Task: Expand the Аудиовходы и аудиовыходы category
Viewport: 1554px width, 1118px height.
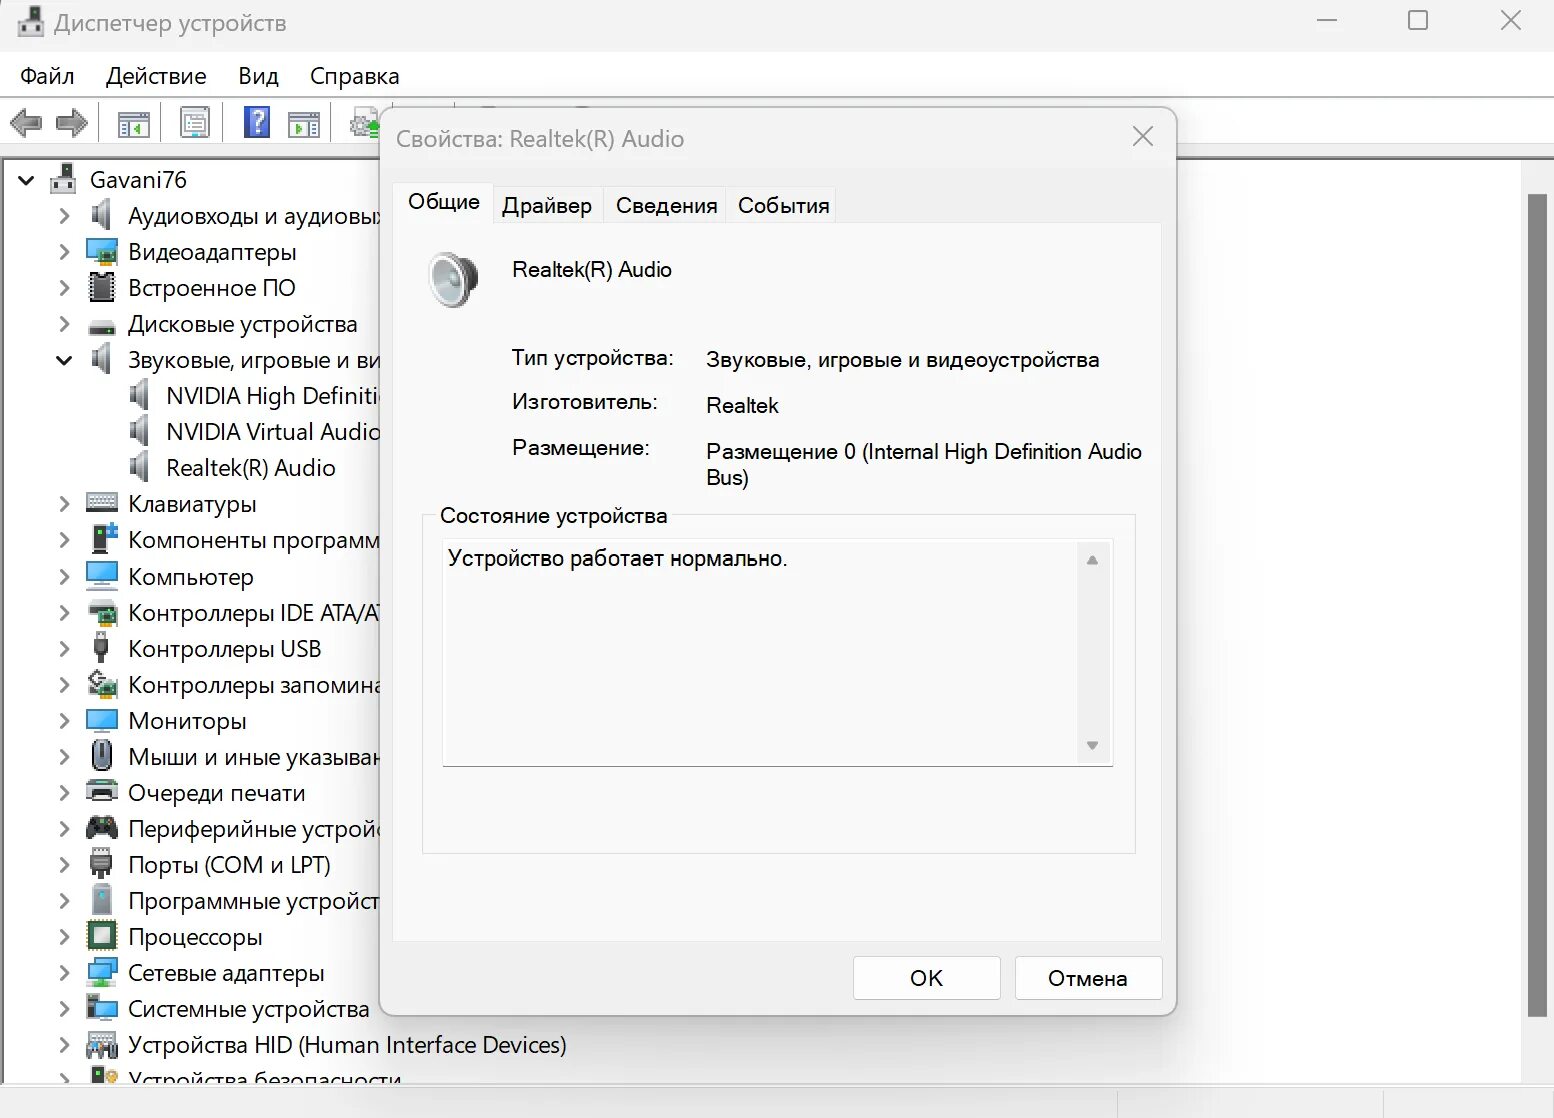Action: coord(64,216)
